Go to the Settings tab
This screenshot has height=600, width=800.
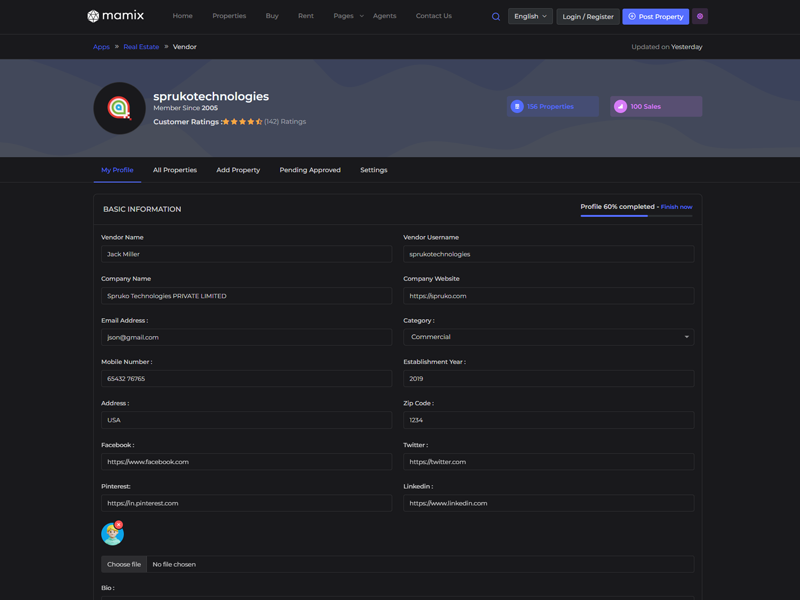click(374, 170)
